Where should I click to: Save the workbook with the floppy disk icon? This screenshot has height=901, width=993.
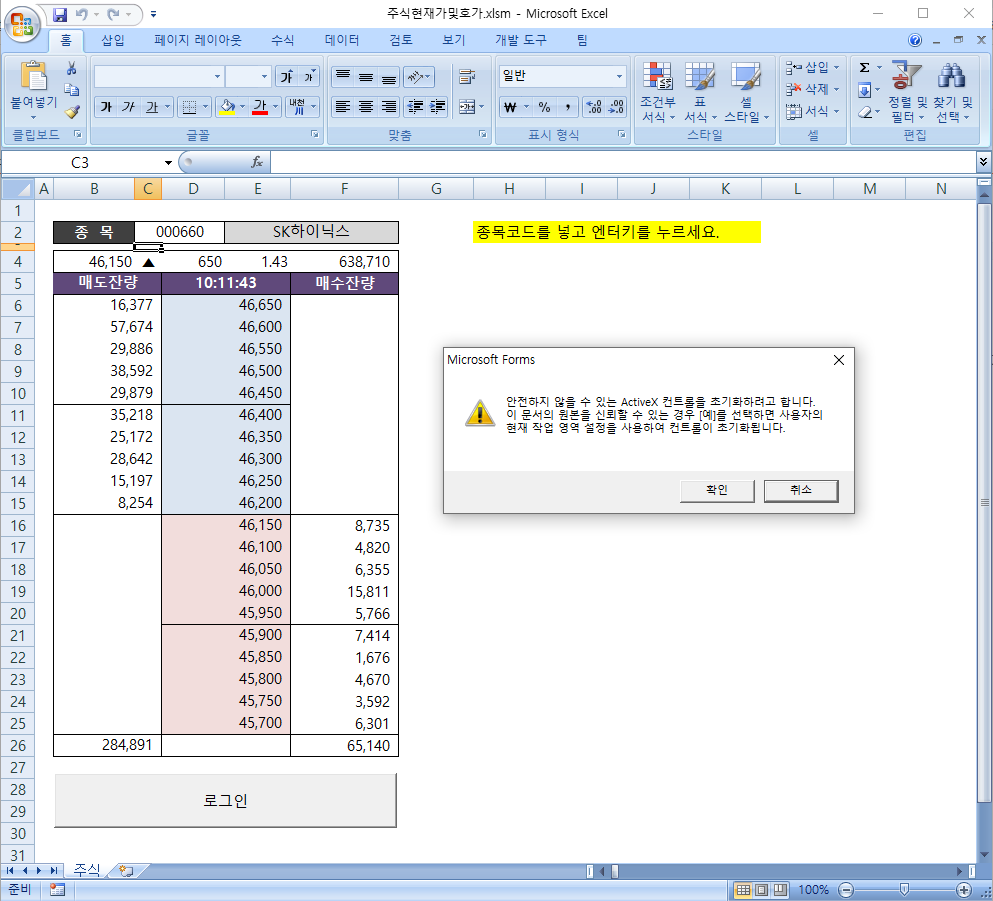(60, 14)
